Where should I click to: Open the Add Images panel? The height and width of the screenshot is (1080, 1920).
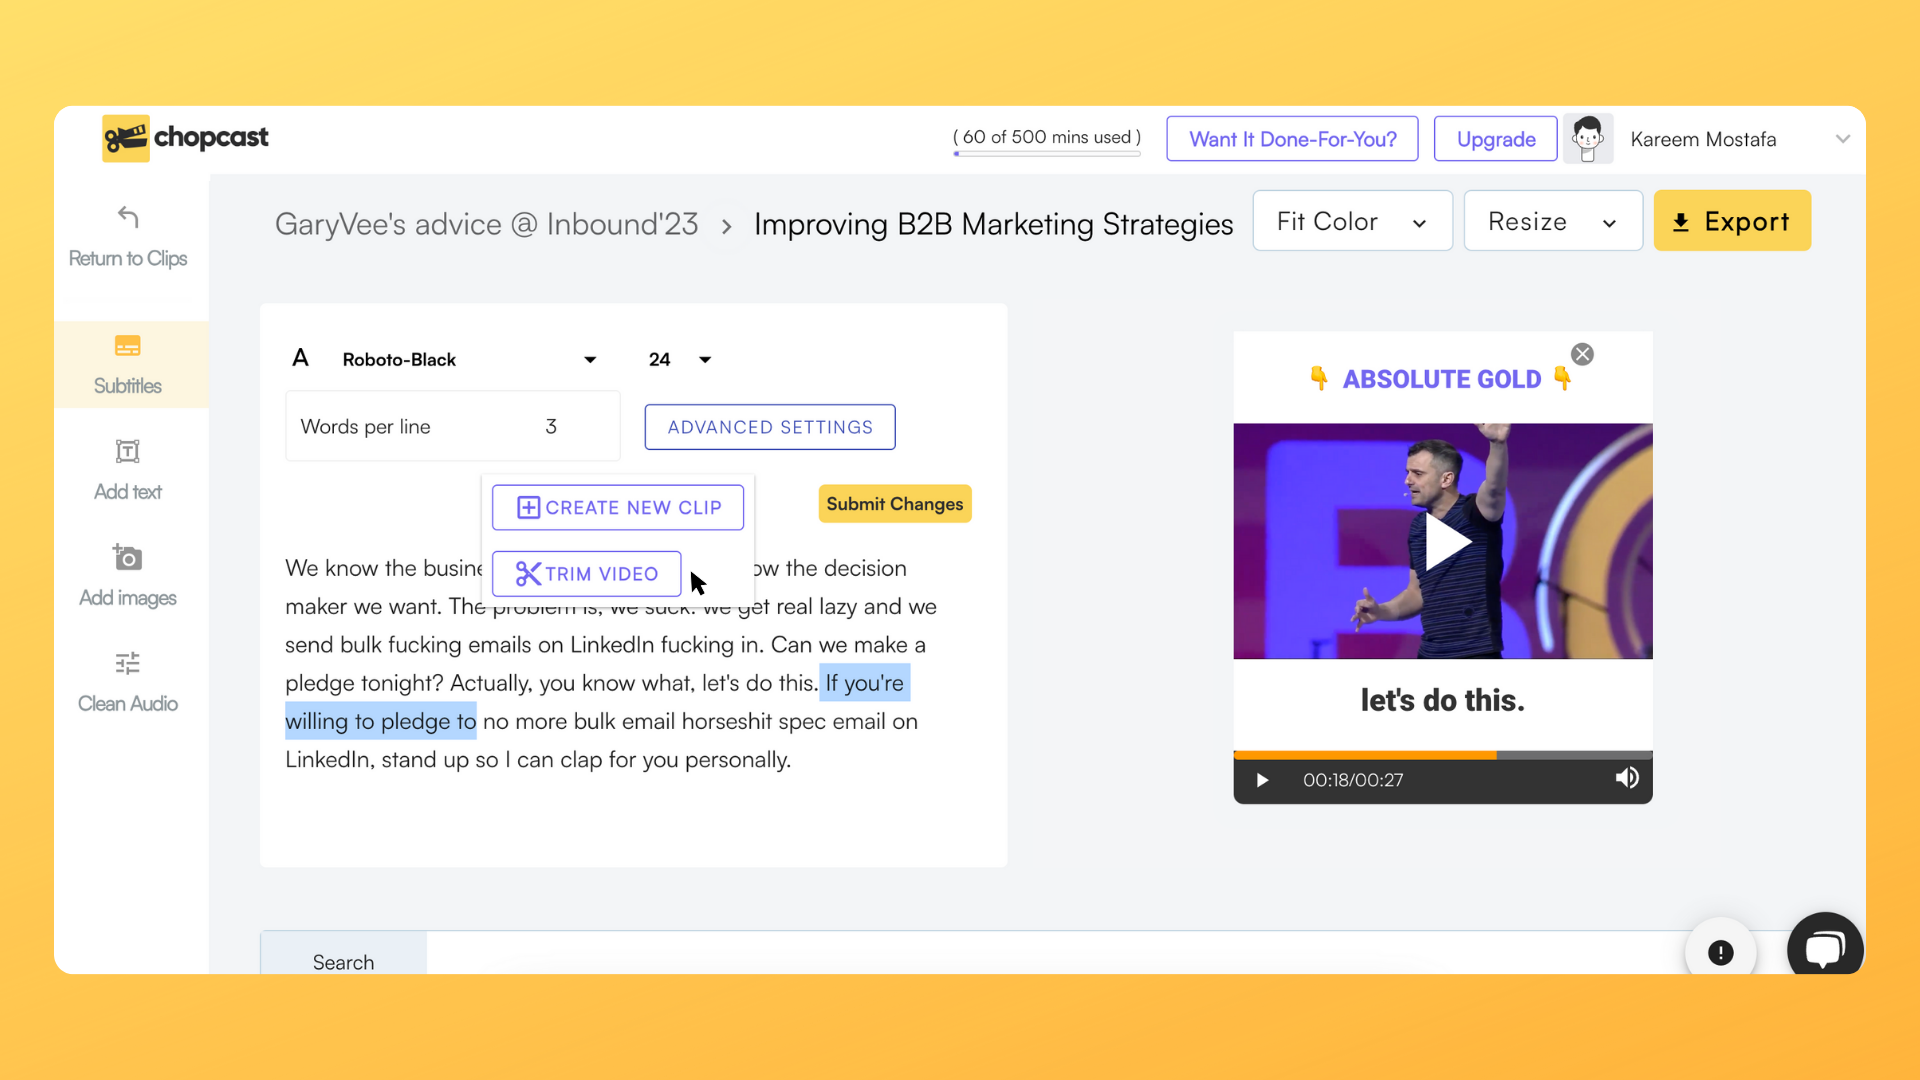(x=128, y=574)
